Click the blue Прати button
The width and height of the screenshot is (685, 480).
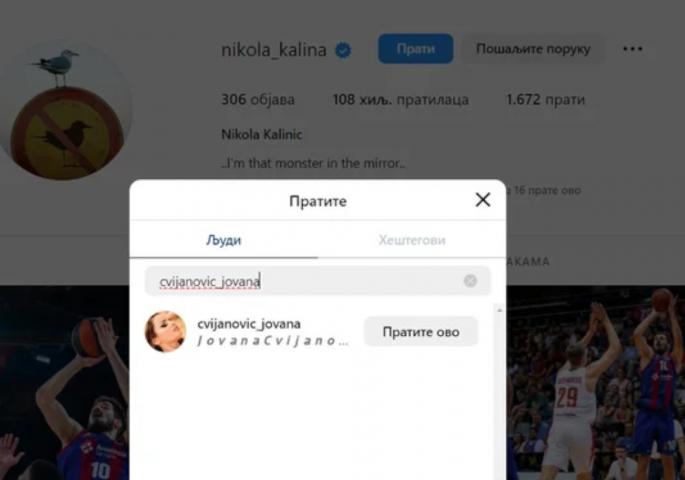(415, 48)
